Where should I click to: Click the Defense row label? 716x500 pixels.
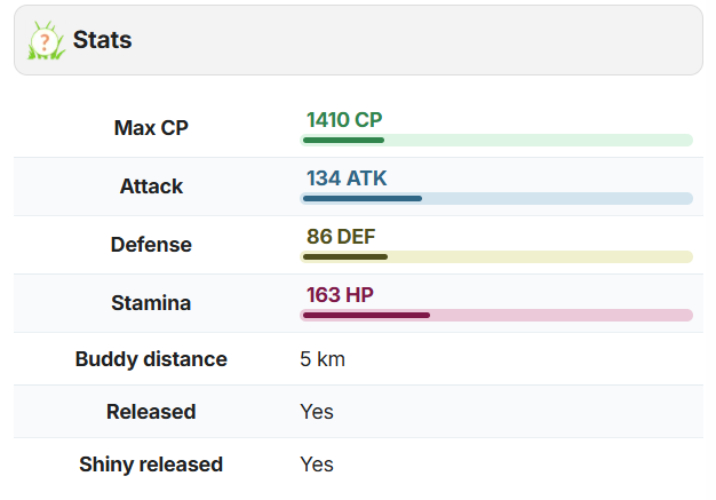[x=151, y=245]
